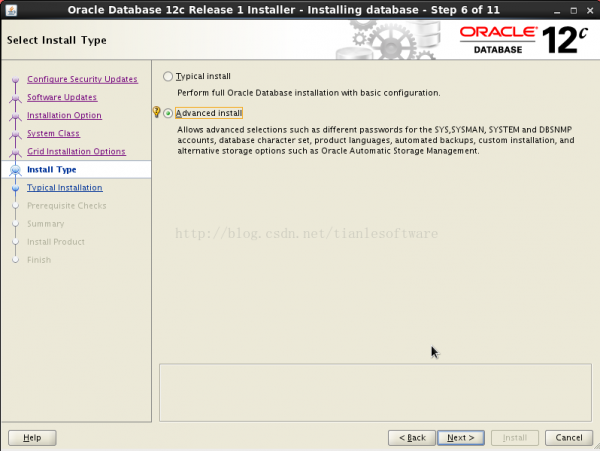Viewport: 600px width, 451px height.
Task: Go to the Typical Installation step
Action: pos(65,187)
